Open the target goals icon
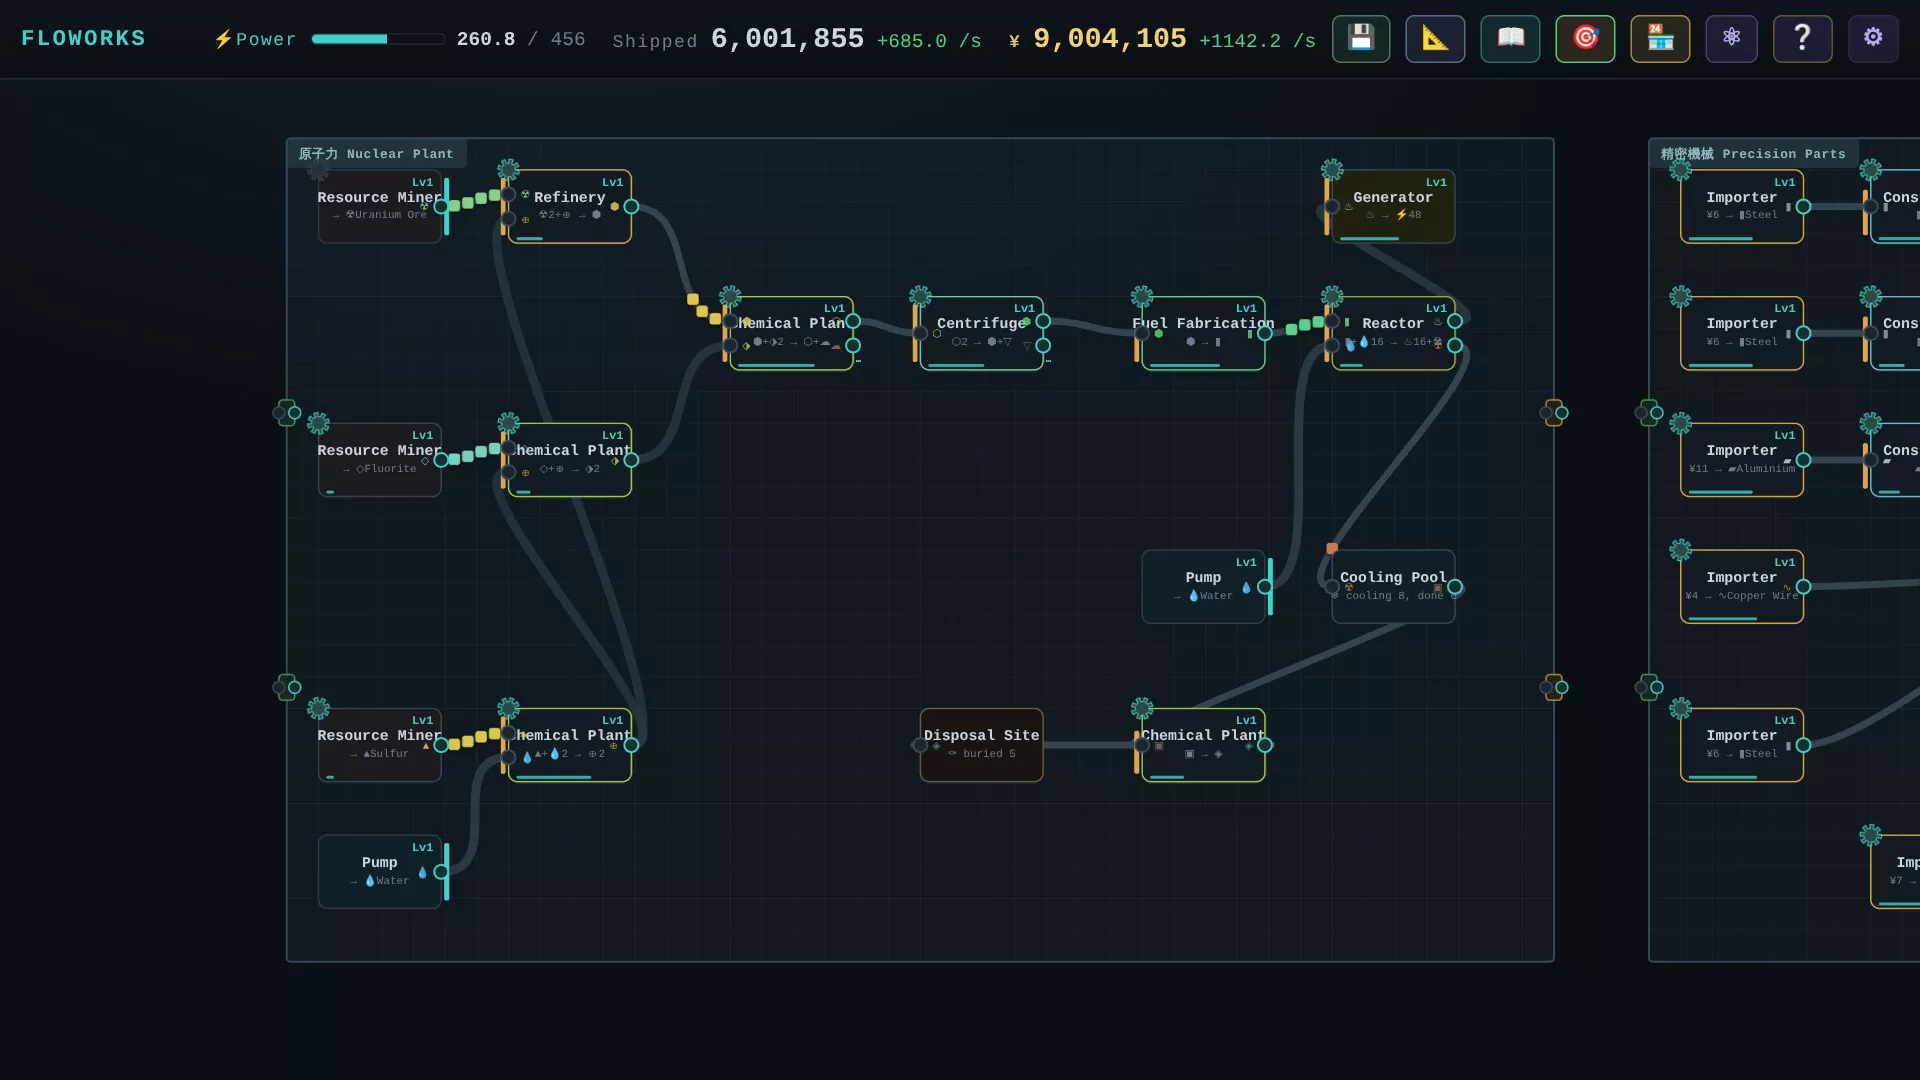This screenshot has width=1920, height=1080. 1585,39
